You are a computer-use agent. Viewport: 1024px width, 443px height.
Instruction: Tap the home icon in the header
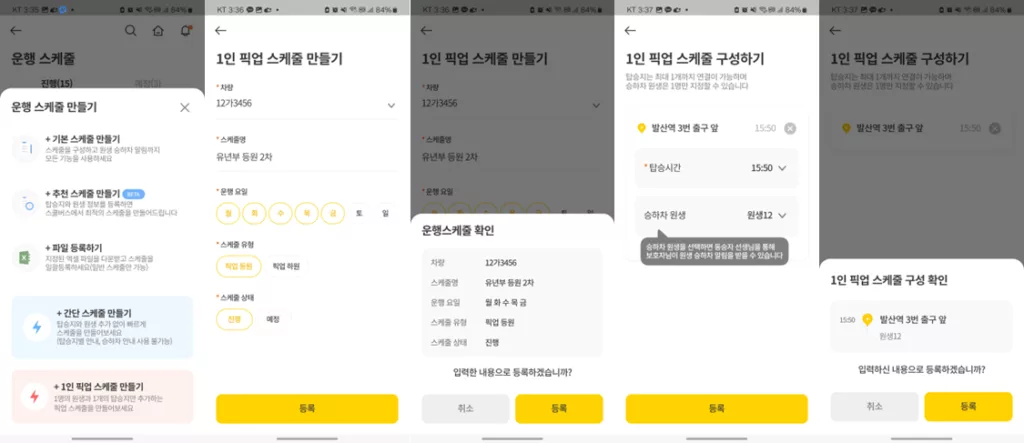tap(158, 31)
